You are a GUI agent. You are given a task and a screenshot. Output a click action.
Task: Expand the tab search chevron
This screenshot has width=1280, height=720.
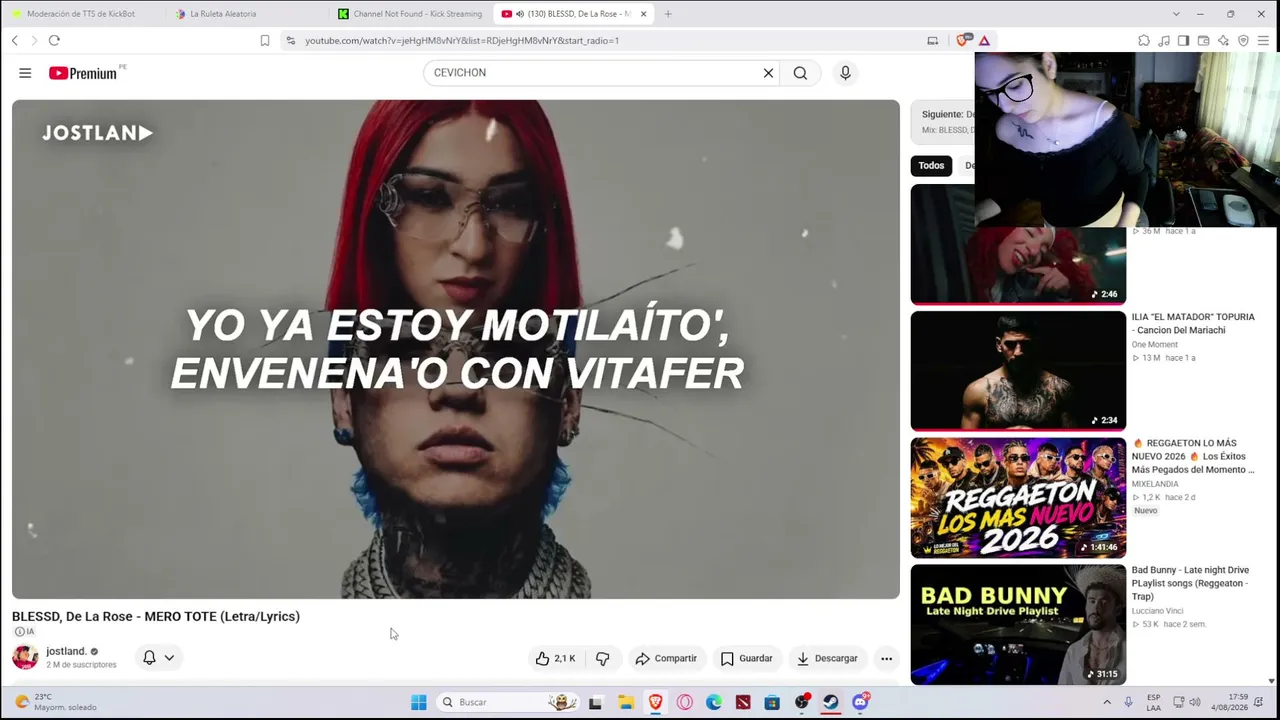(1175, 14)
